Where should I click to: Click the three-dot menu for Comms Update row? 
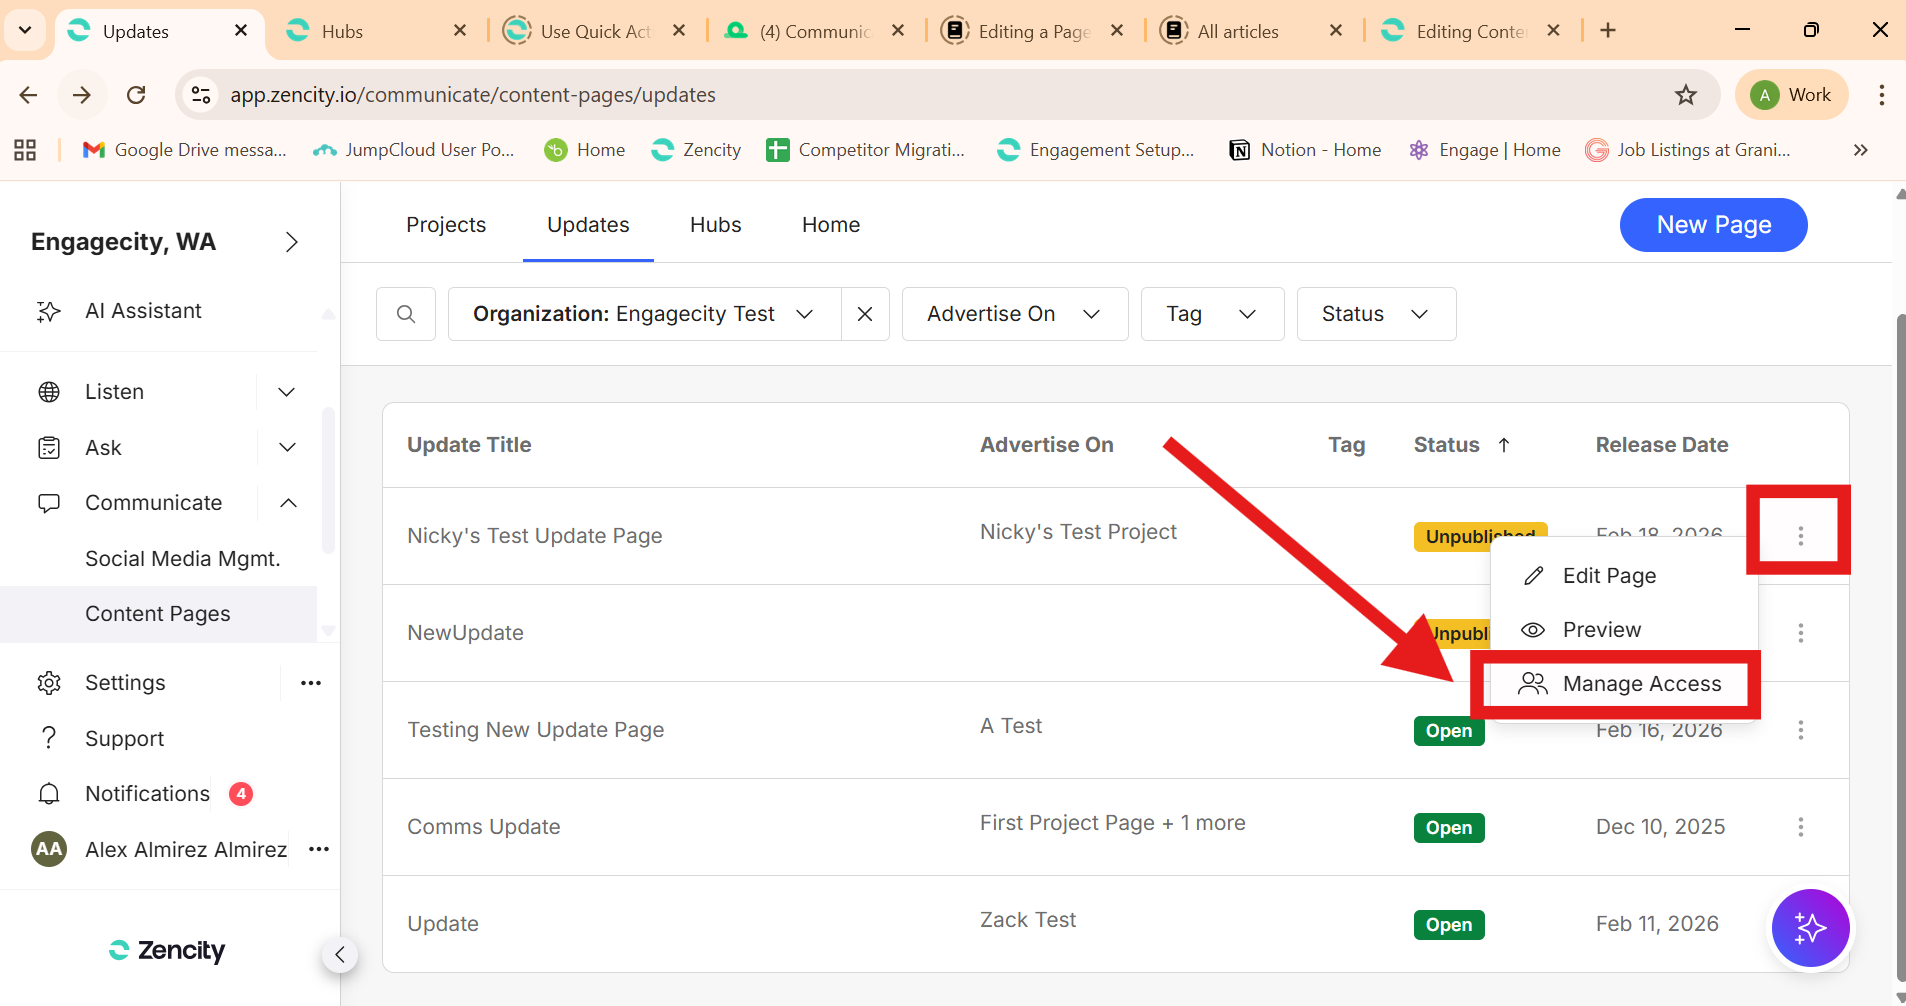(x=1800, y=827)
